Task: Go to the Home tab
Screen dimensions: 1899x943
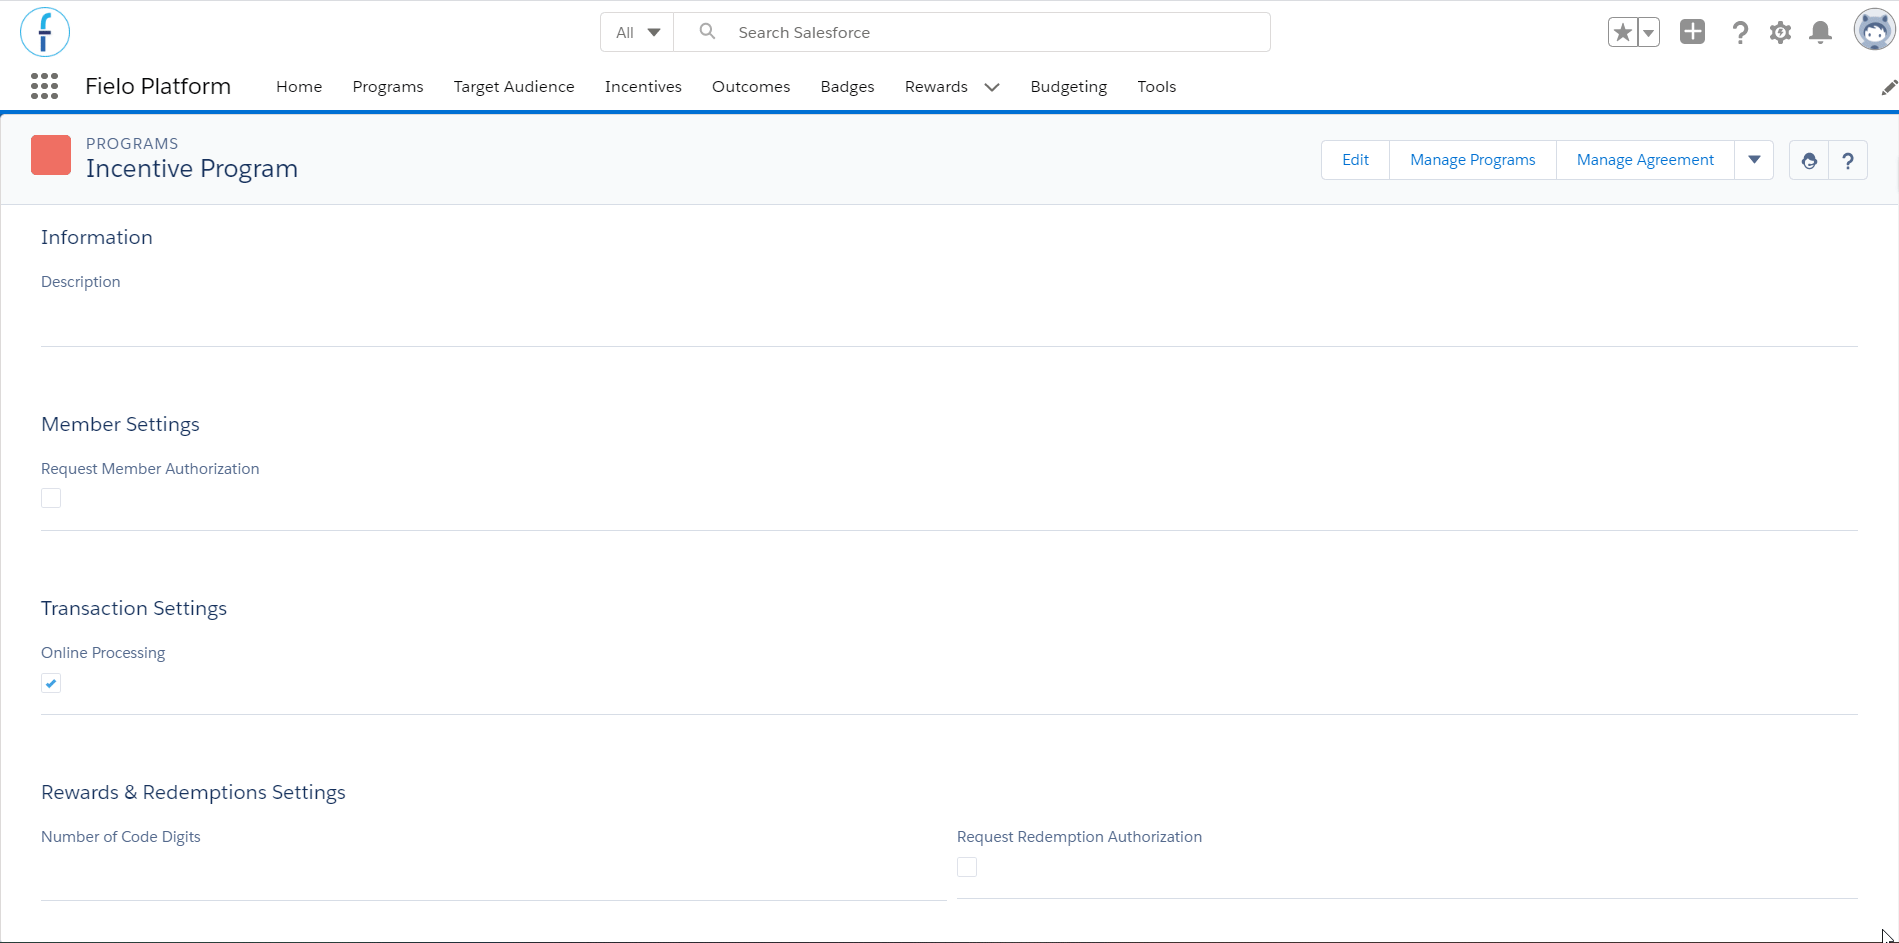Action: [x=299, y=87]
